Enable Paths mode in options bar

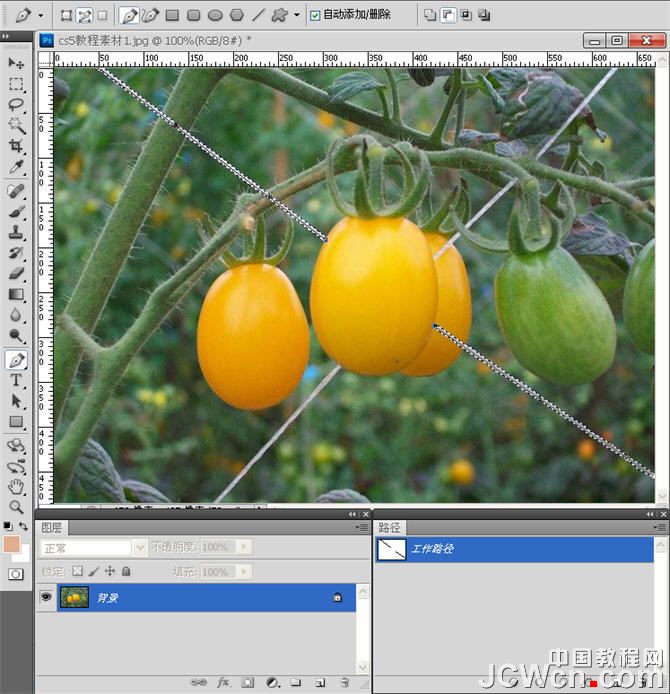click(84, 15)
